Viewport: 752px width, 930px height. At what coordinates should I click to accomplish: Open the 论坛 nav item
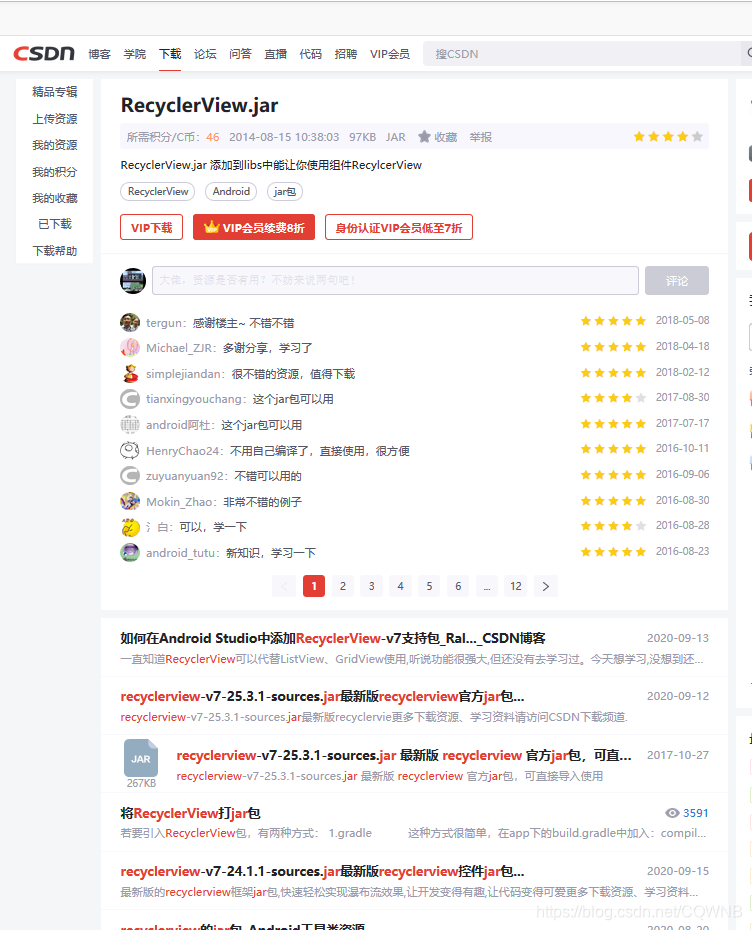(205, 54)
